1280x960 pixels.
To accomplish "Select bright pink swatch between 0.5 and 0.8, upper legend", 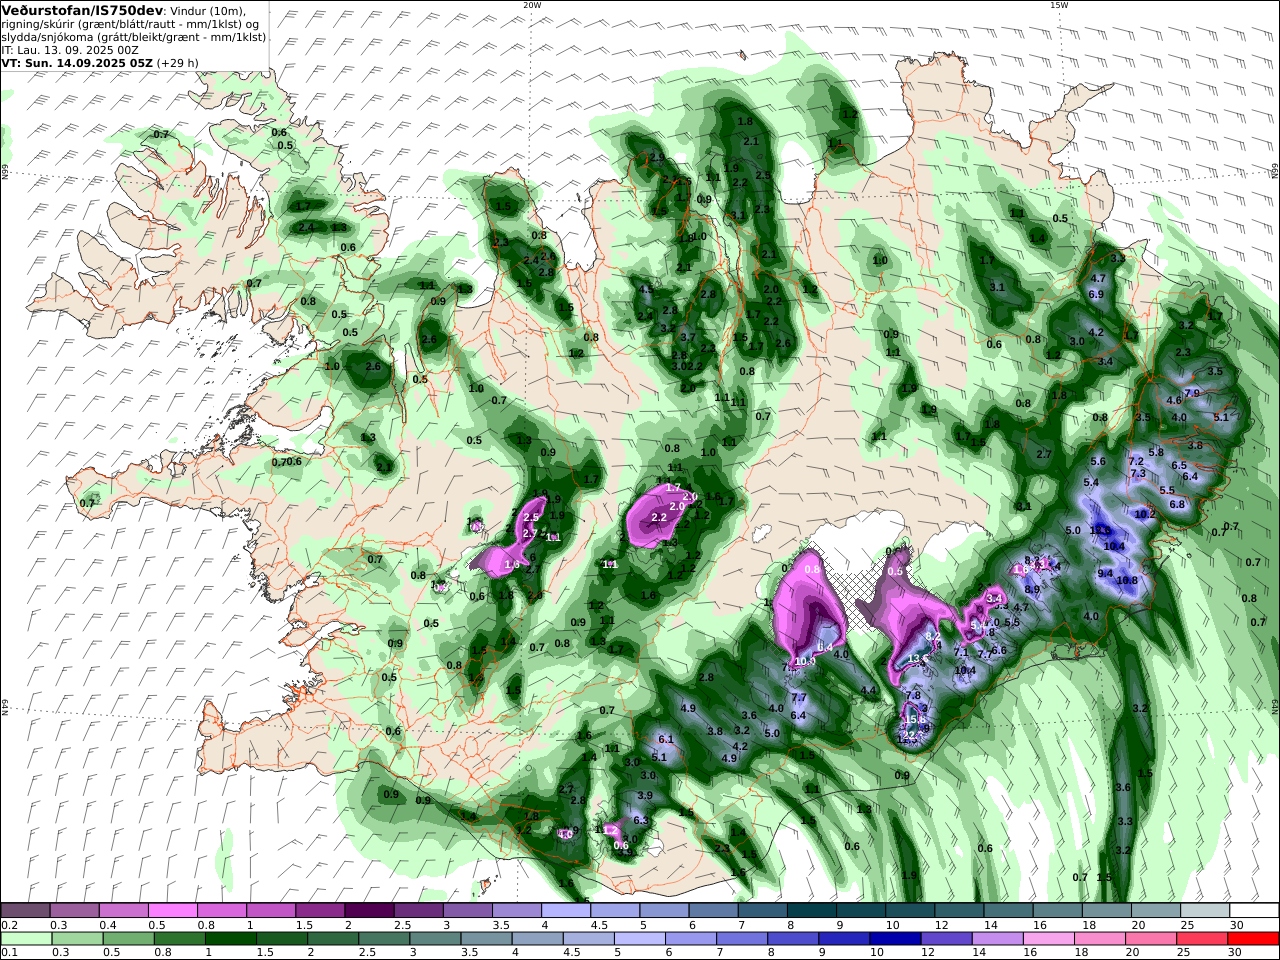I will [x=172, y=910].
